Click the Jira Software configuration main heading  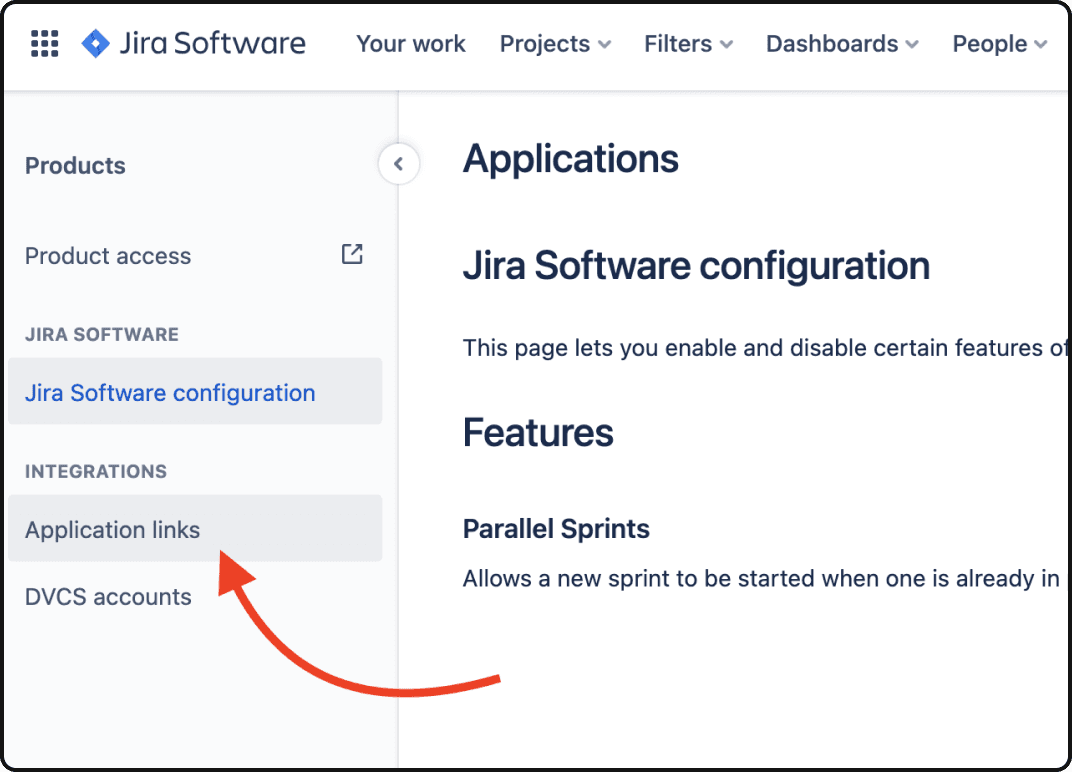pyautogui.click(x=697, y=267)
